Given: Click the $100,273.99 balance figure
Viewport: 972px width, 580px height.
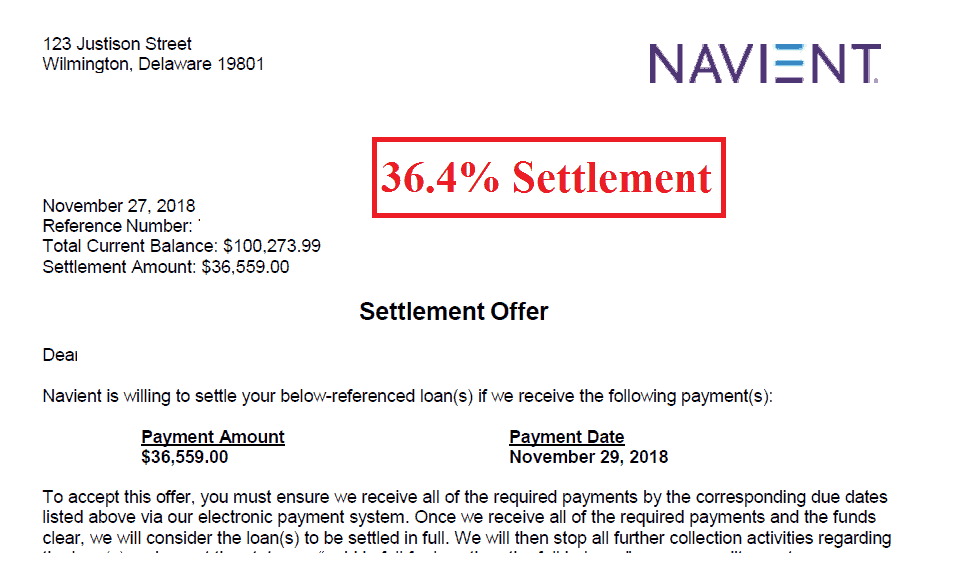Looking at the screenshot, I should pyautogui.click(x=272, y=246).
